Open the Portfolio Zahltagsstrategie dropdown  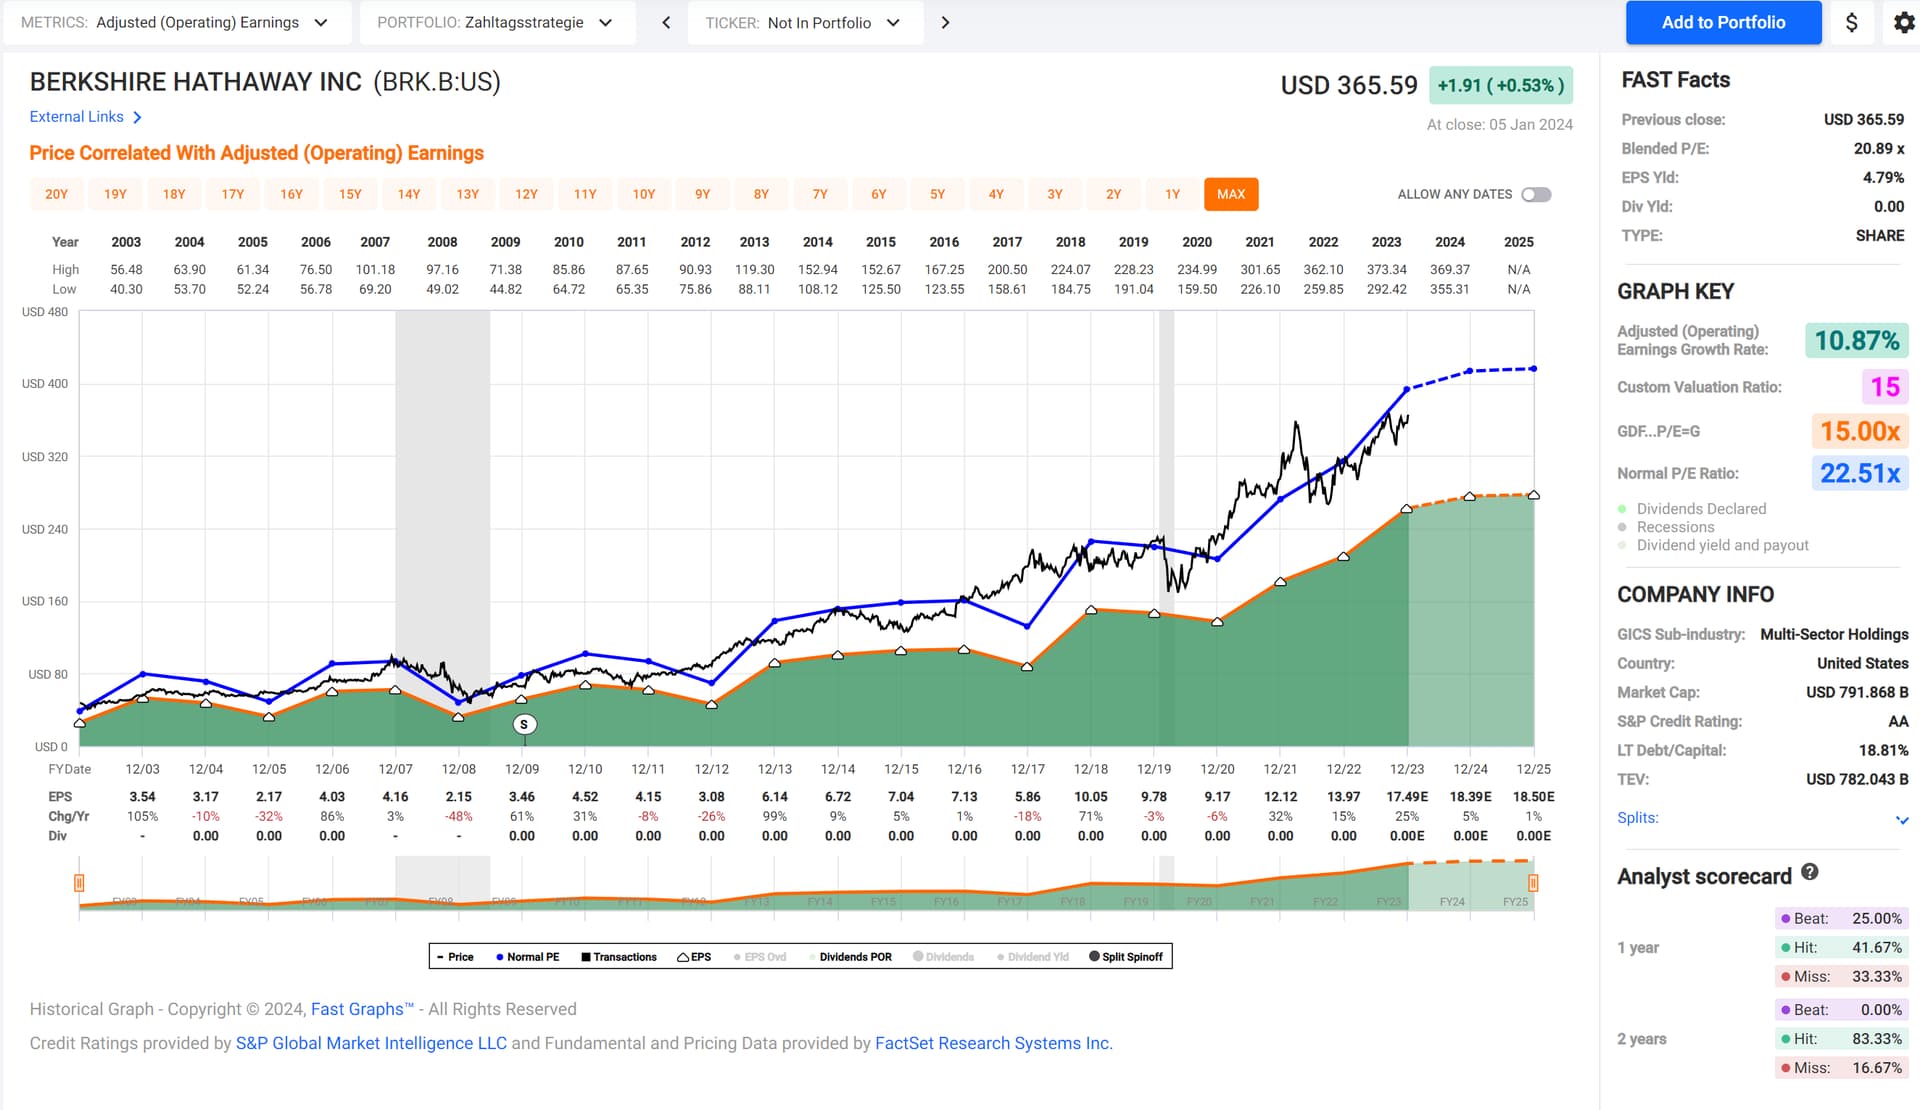pos(497,22)
